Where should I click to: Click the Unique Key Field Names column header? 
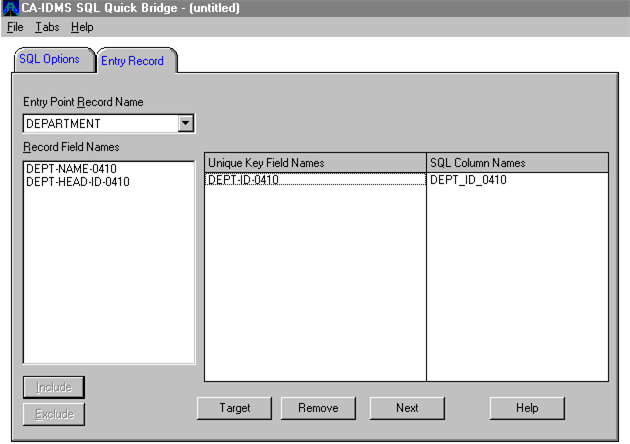click(315, 163)
